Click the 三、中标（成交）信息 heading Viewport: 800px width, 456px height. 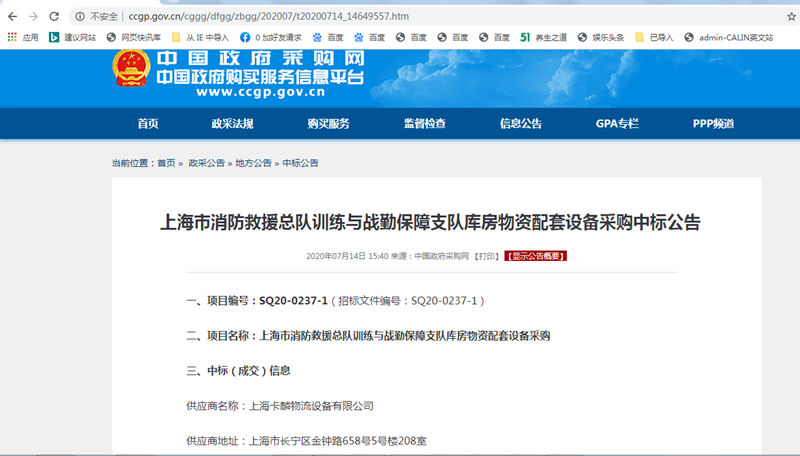click(x=238, y=371)
